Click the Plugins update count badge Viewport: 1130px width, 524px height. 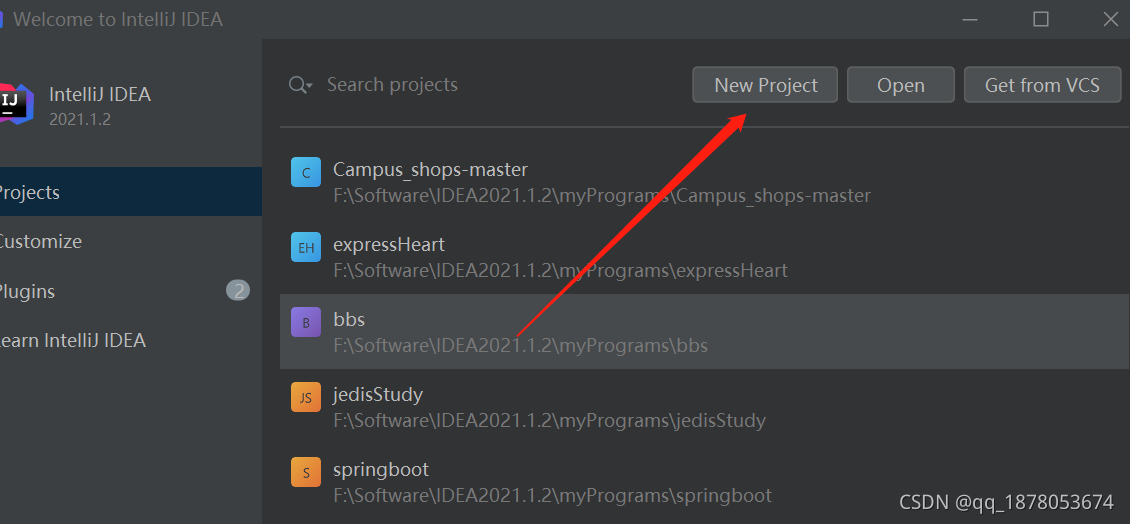[x=238, y=291]
